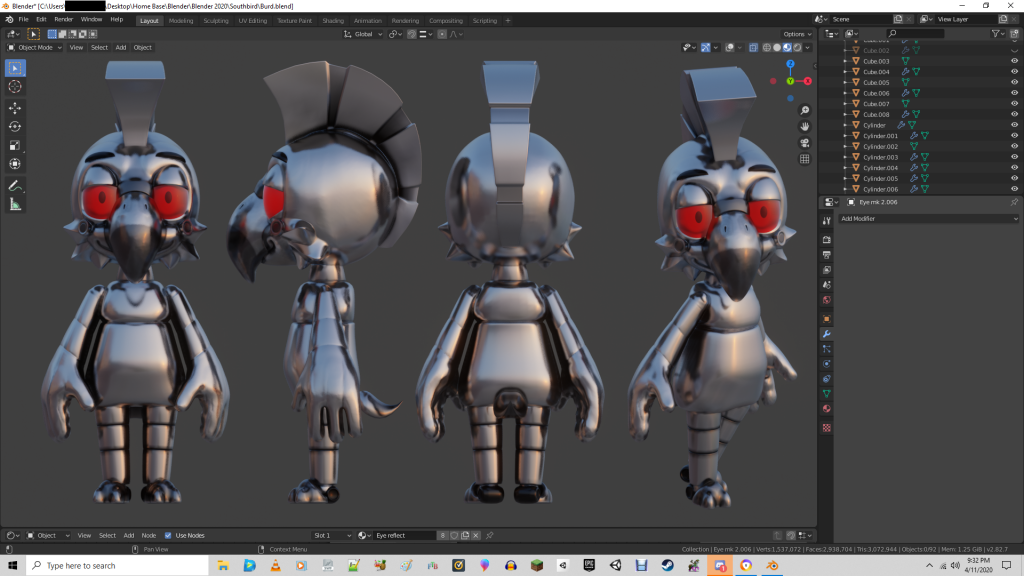Open the Object Mode dropdown
Viewport: 1024px width, 576px height.
pos(35,47)
